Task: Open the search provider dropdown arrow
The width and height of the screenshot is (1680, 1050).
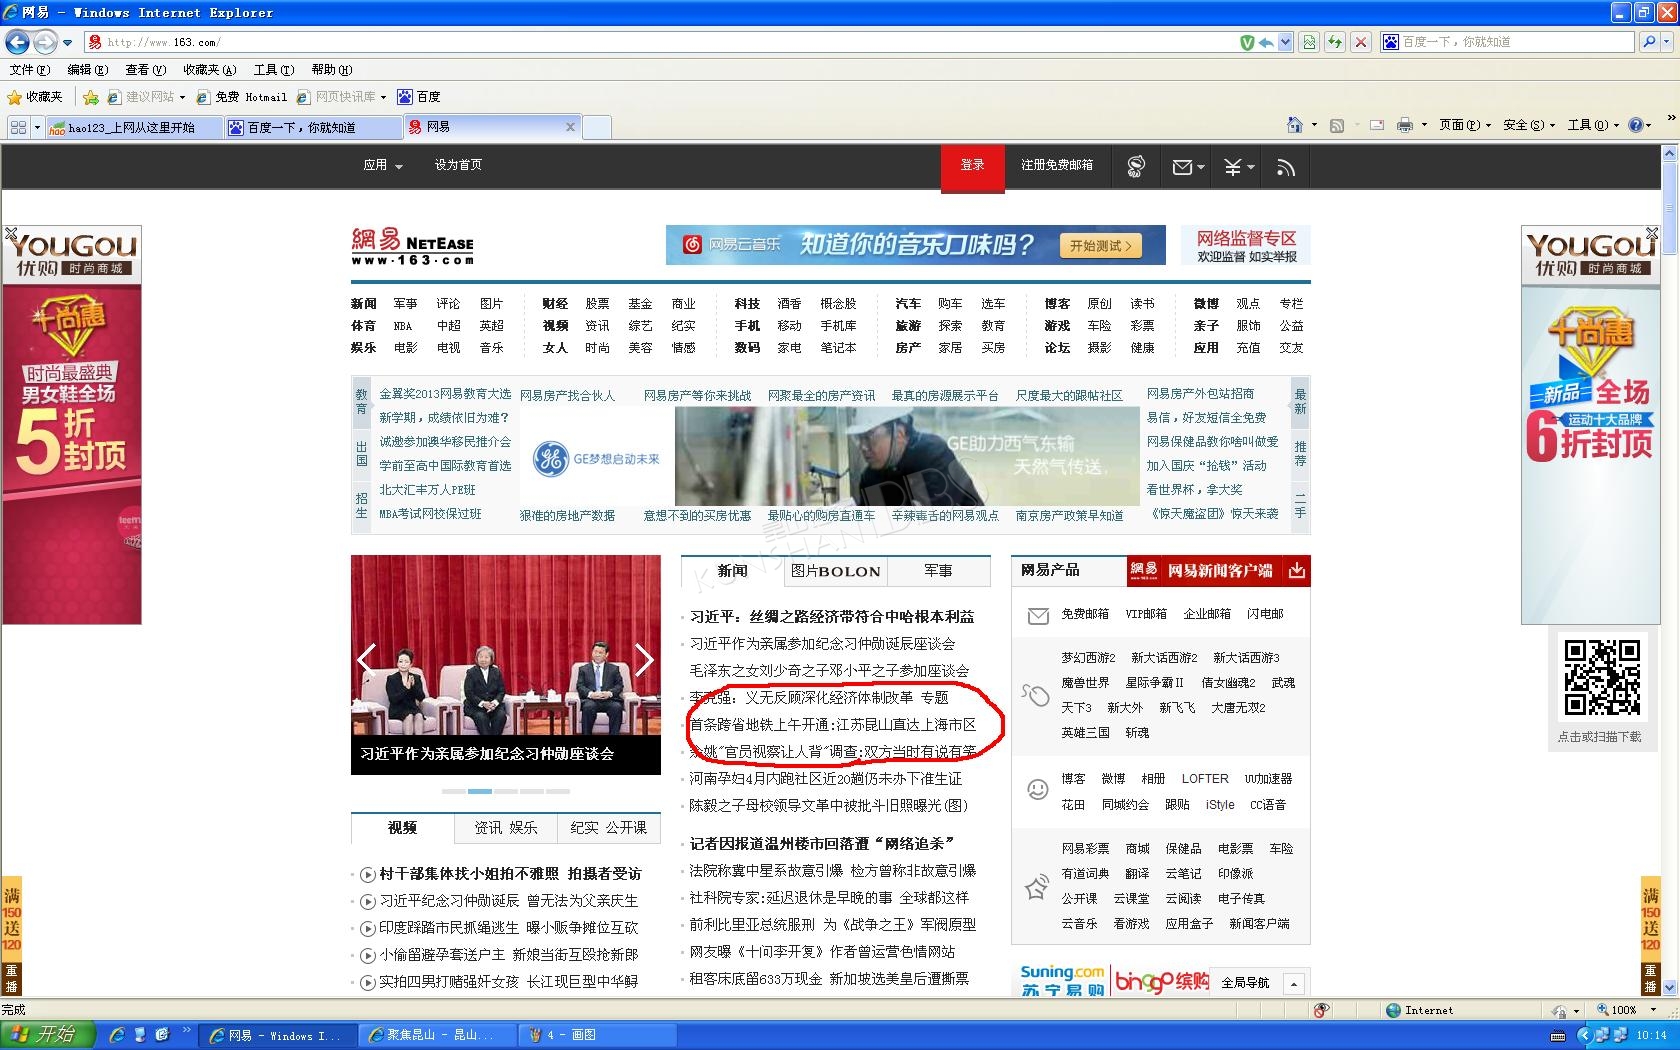Action: coord(1667,42)
